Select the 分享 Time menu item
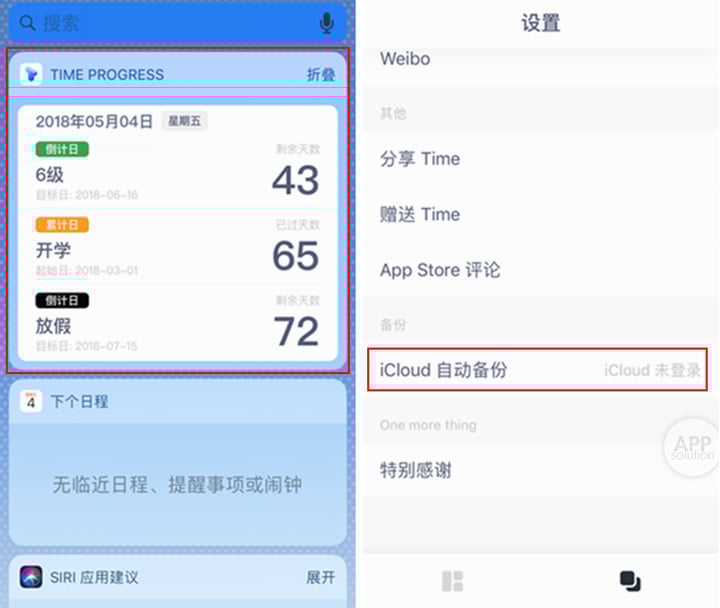The width and height of the screenshot is (720, 608). [541, 159]
